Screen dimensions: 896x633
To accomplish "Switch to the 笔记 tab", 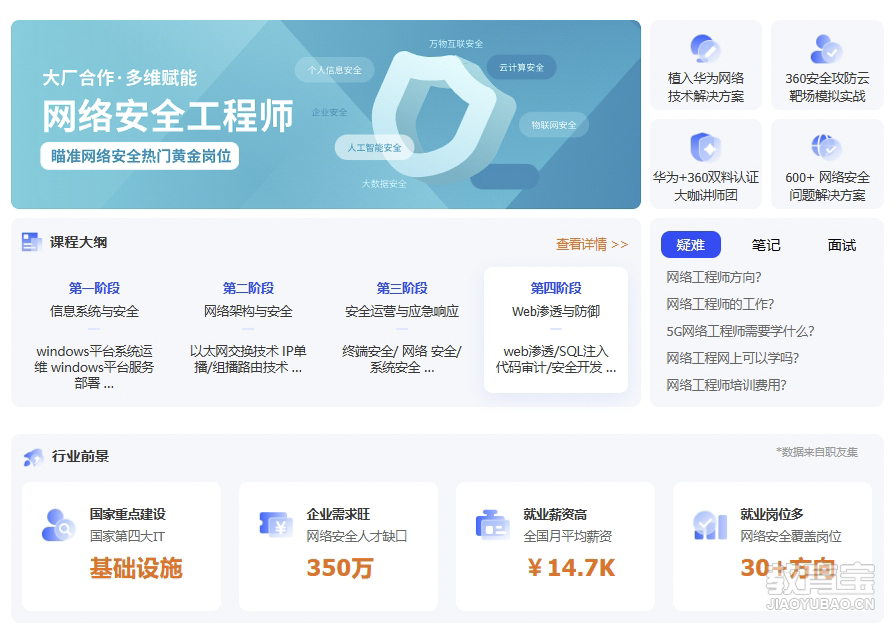I will point(766,245).
